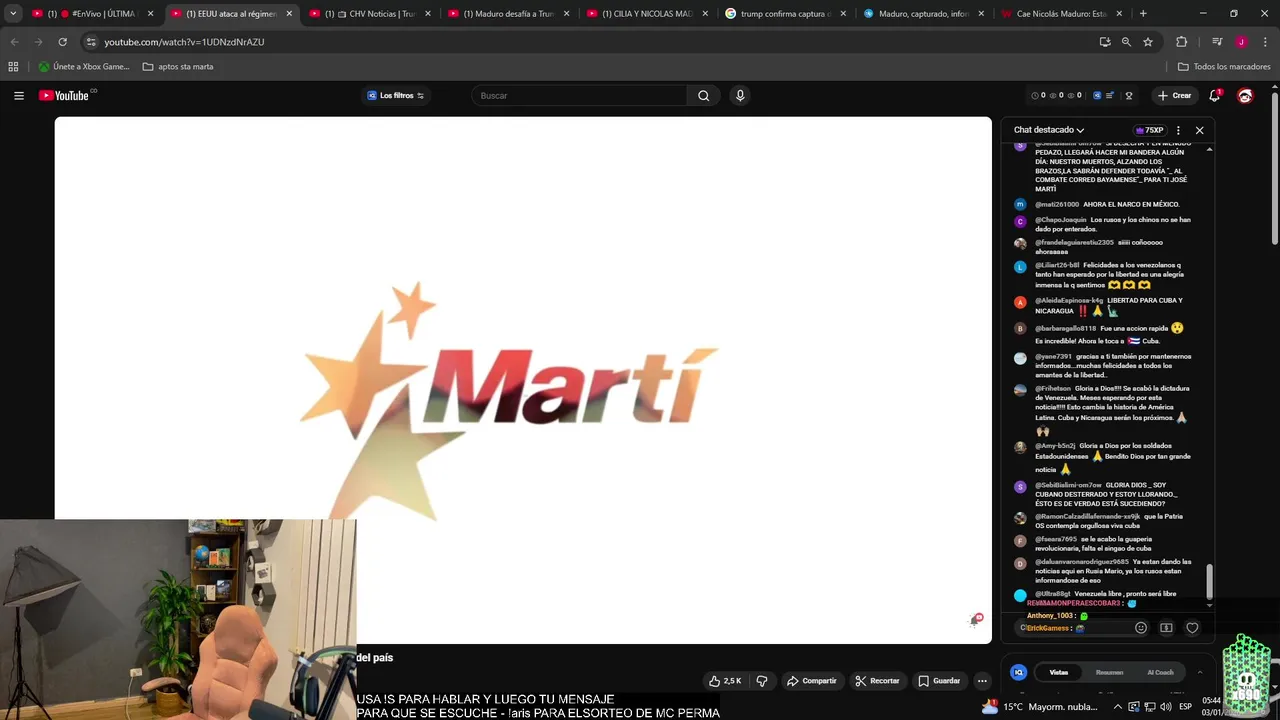Expand the Chat destacado dropdown
The height and width of the screenshot is (720, 1280).
click(1049, 130)
